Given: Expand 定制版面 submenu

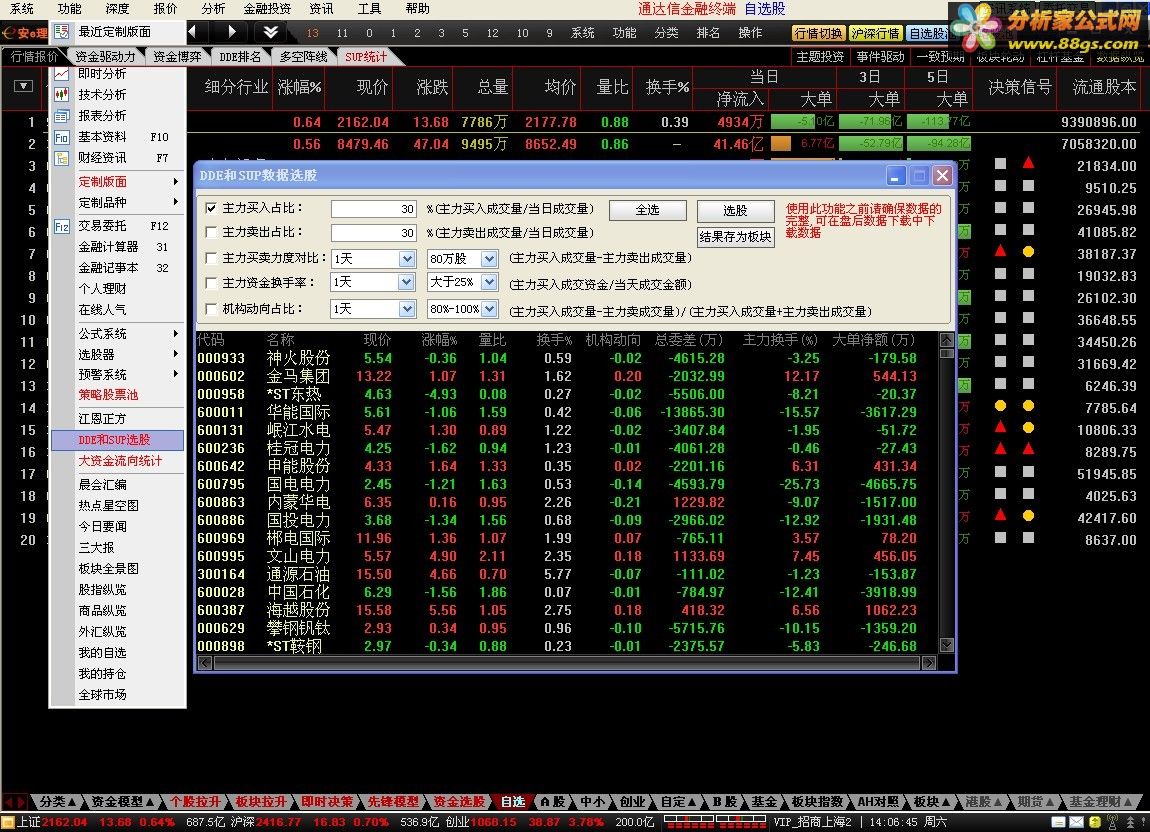Looking at the screenshot, I should coord(117,181).
